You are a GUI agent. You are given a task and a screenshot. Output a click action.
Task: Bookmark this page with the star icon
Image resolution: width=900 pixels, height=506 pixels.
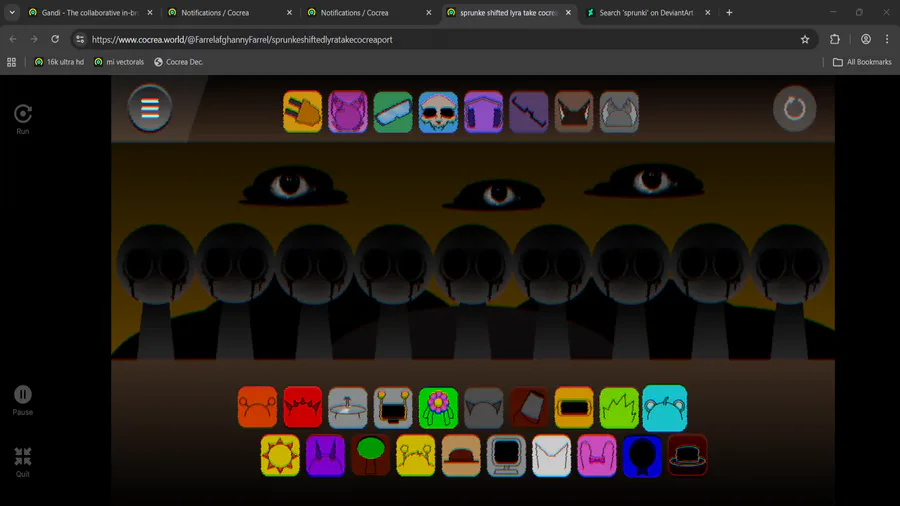(805, 40)
